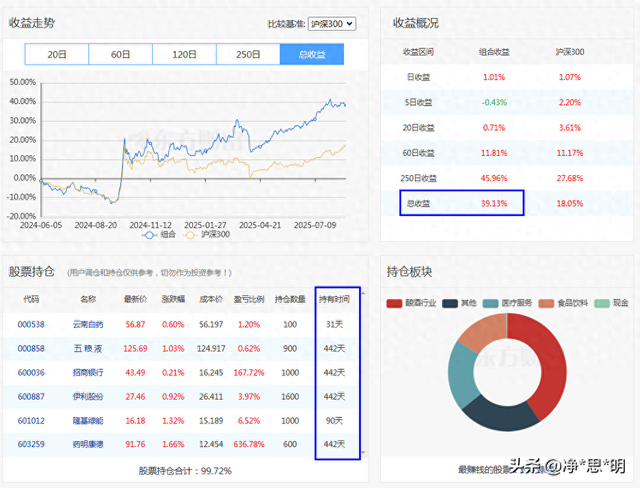Click the orange 食品饮料 legend icon
The image size is (640, 488).
coord(545,303)
